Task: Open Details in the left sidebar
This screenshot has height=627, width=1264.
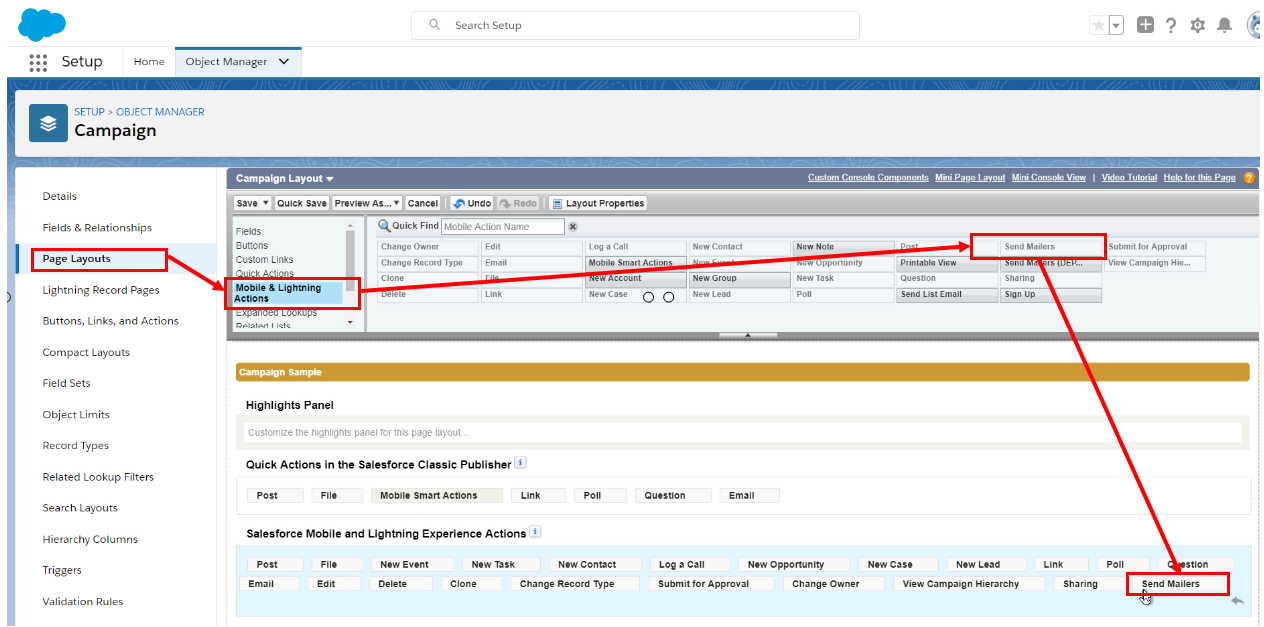Action: (x=60, y=197)
